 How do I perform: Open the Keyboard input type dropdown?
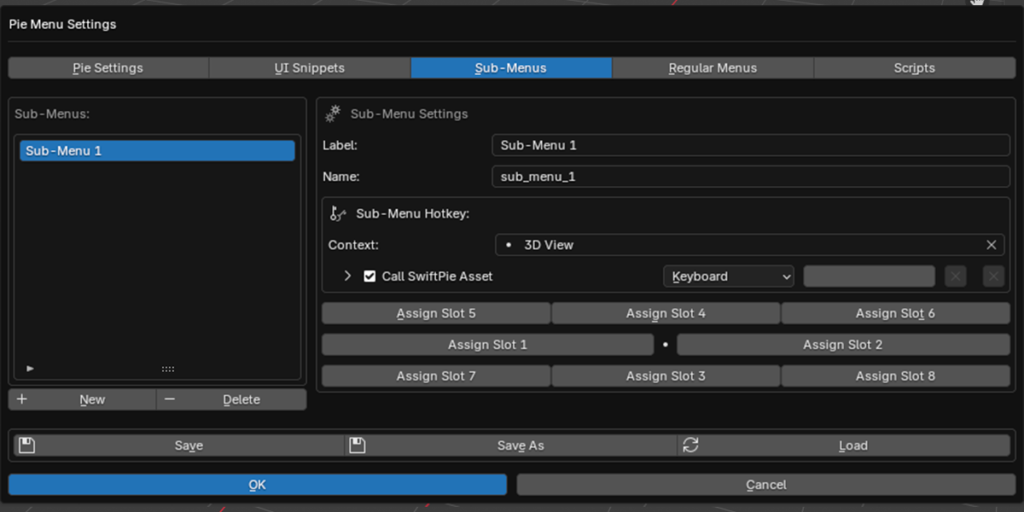(x=728, y=276)
